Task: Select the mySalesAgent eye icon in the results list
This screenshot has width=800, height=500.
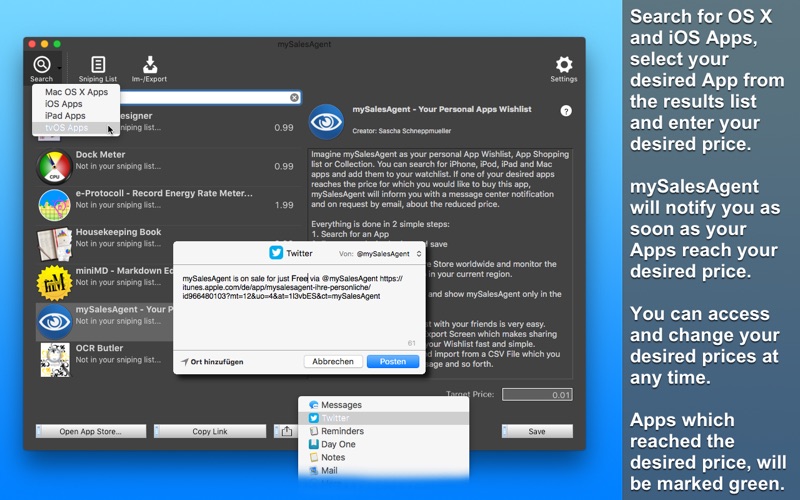Action: coord(54,321)
